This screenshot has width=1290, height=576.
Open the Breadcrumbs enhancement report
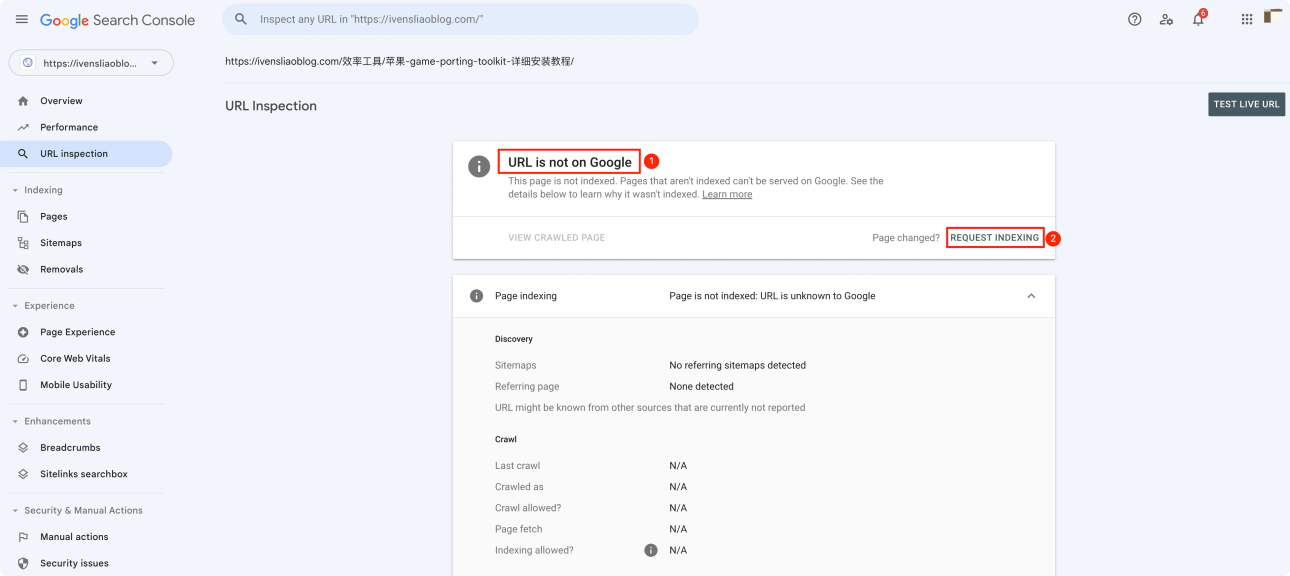point(70,448)
